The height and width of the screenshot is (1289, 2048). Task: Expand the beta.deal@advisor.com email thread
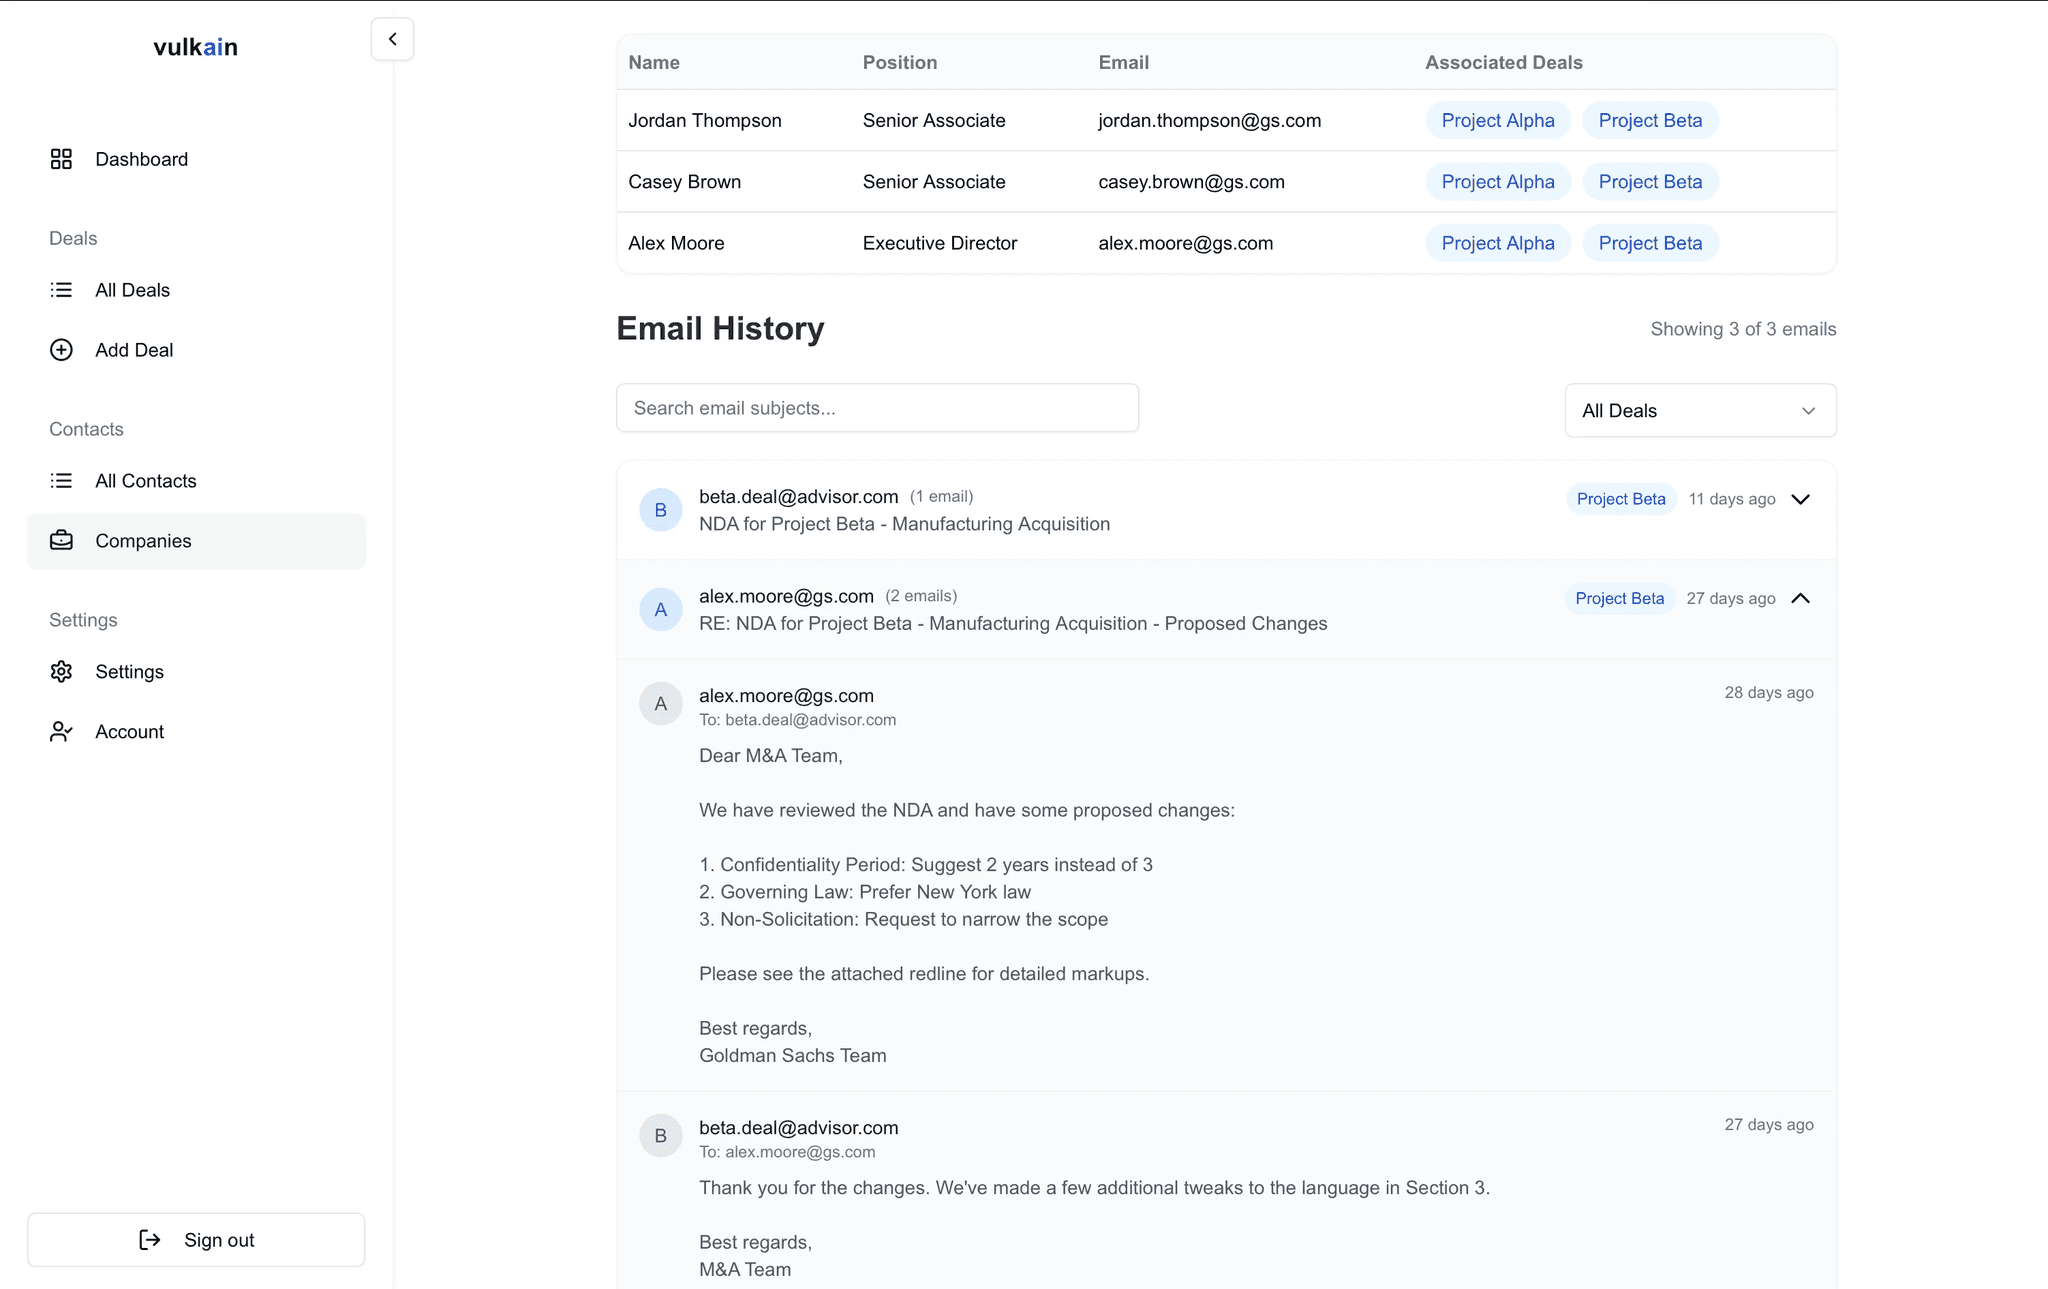(1800, 499)
